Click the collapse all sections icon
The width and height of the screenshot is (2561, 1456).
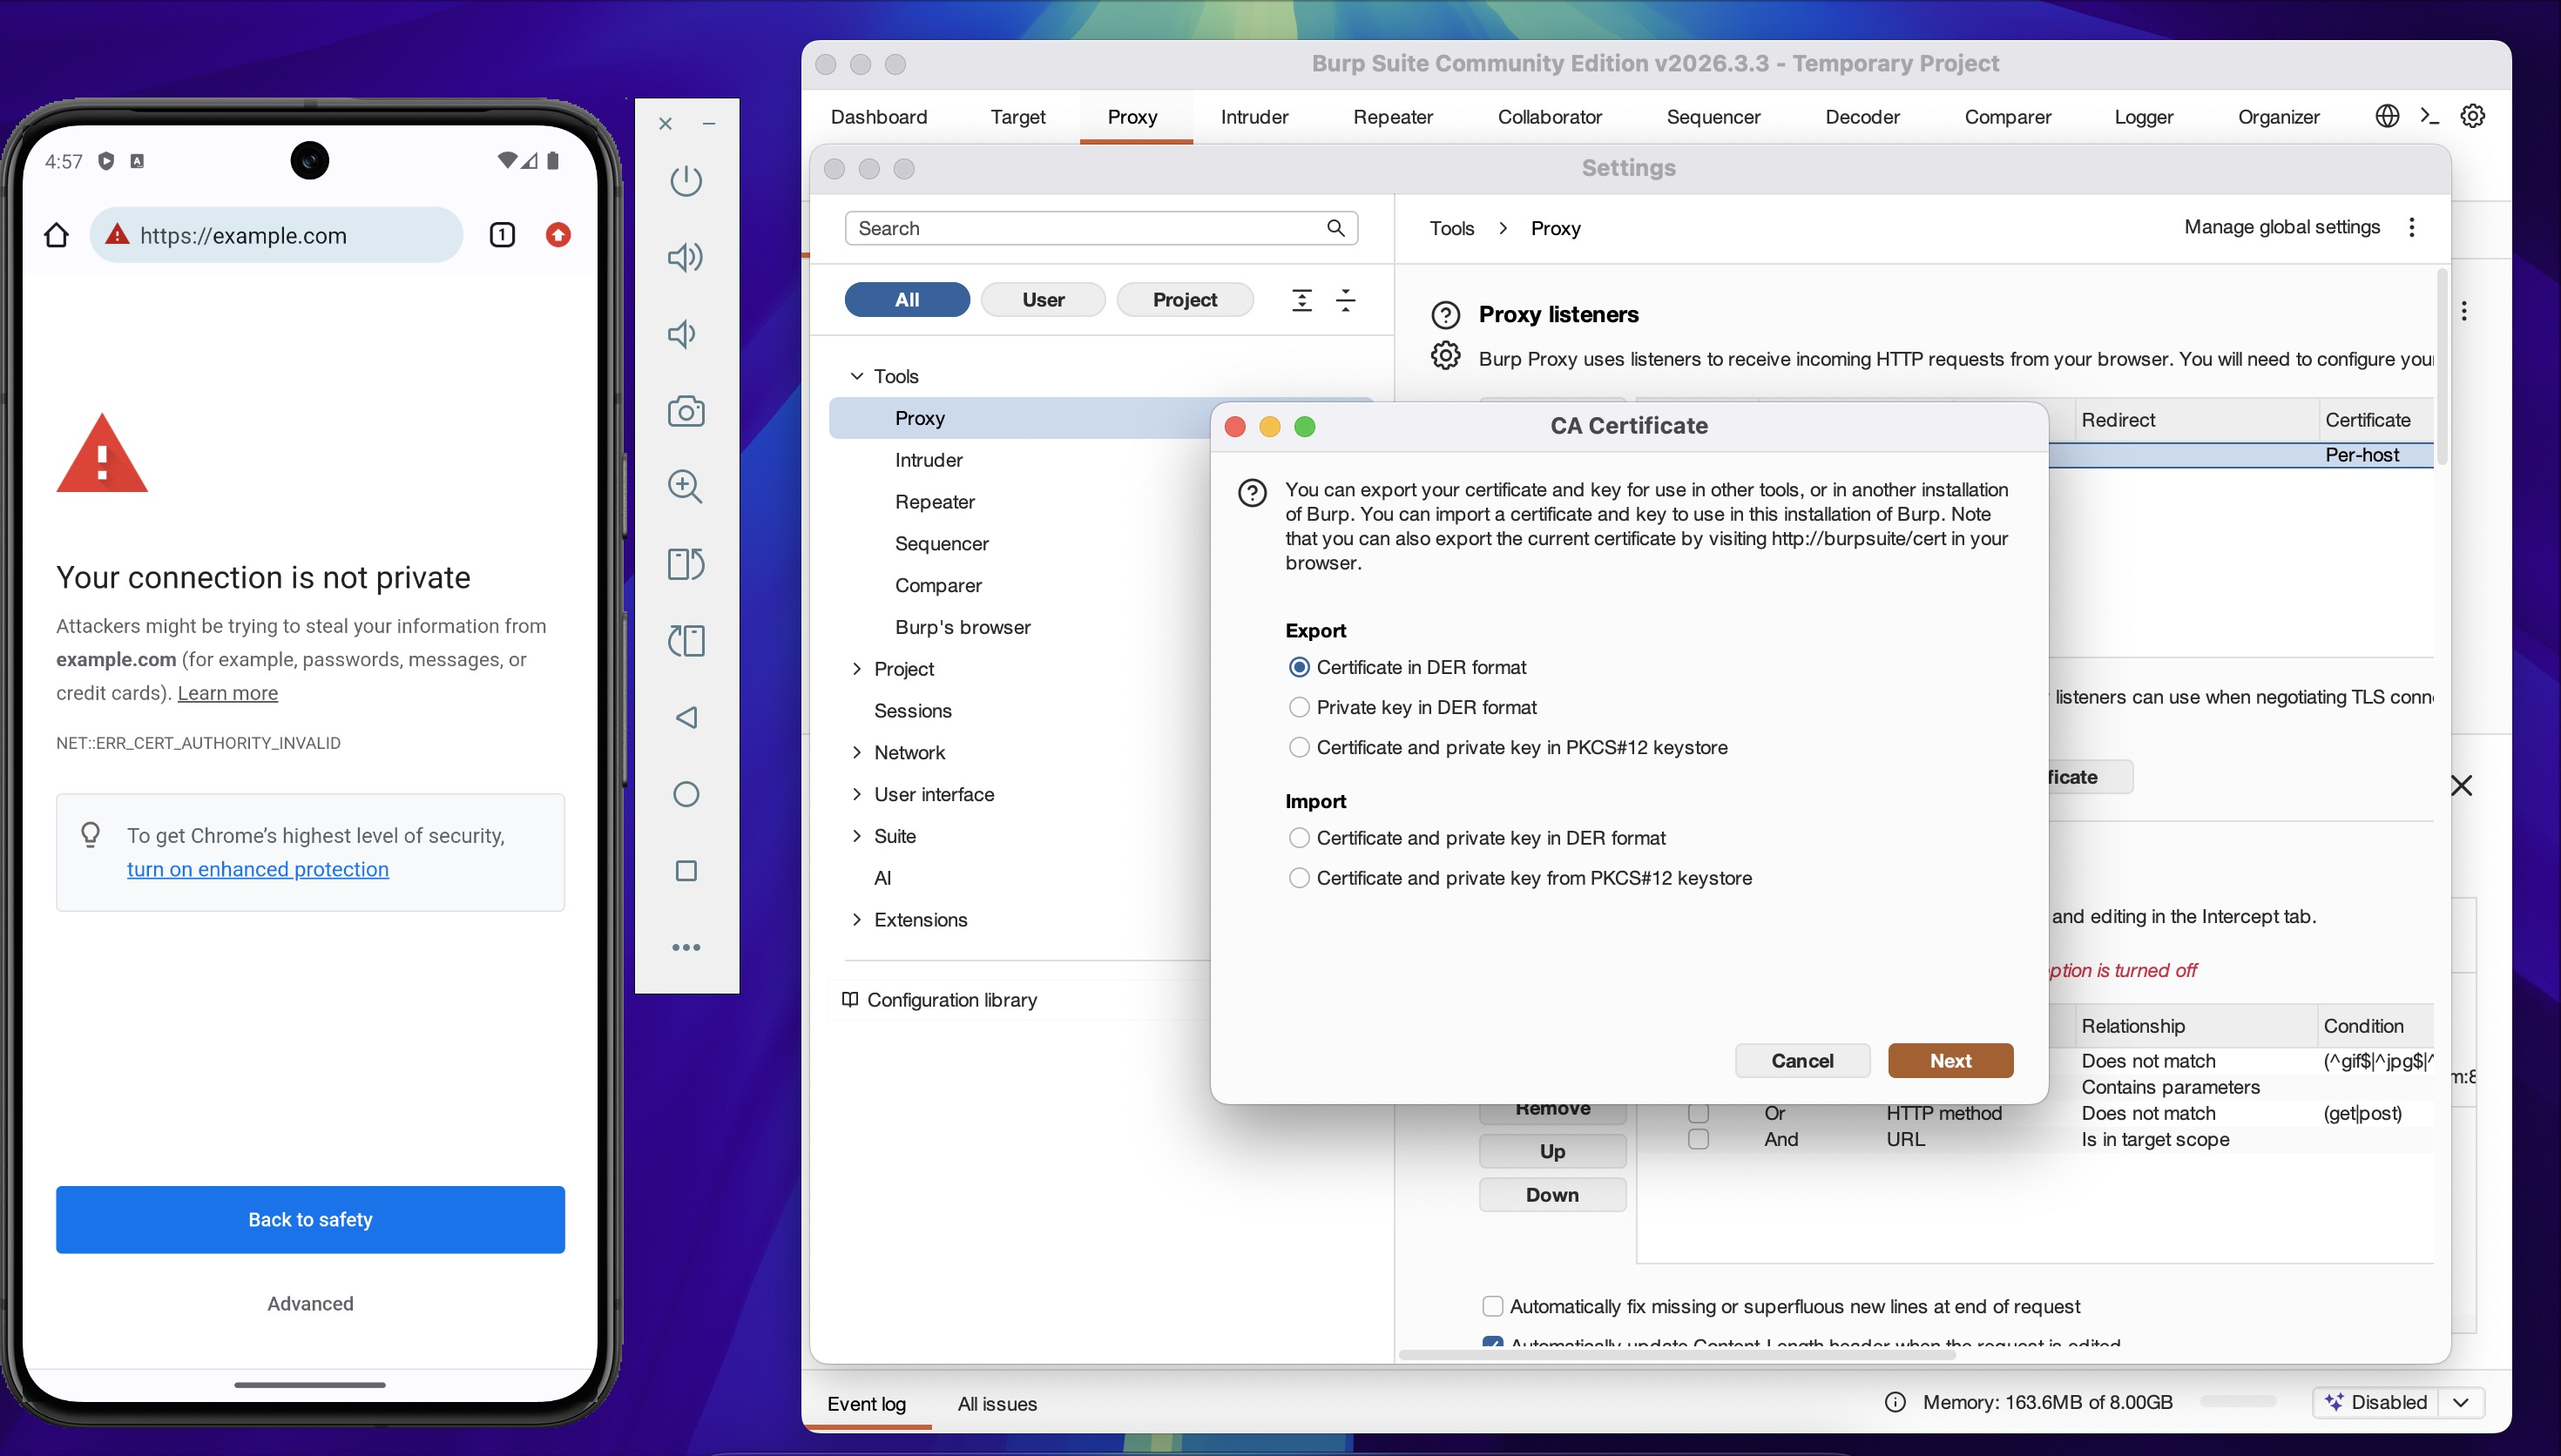(x=1346, y=300)
